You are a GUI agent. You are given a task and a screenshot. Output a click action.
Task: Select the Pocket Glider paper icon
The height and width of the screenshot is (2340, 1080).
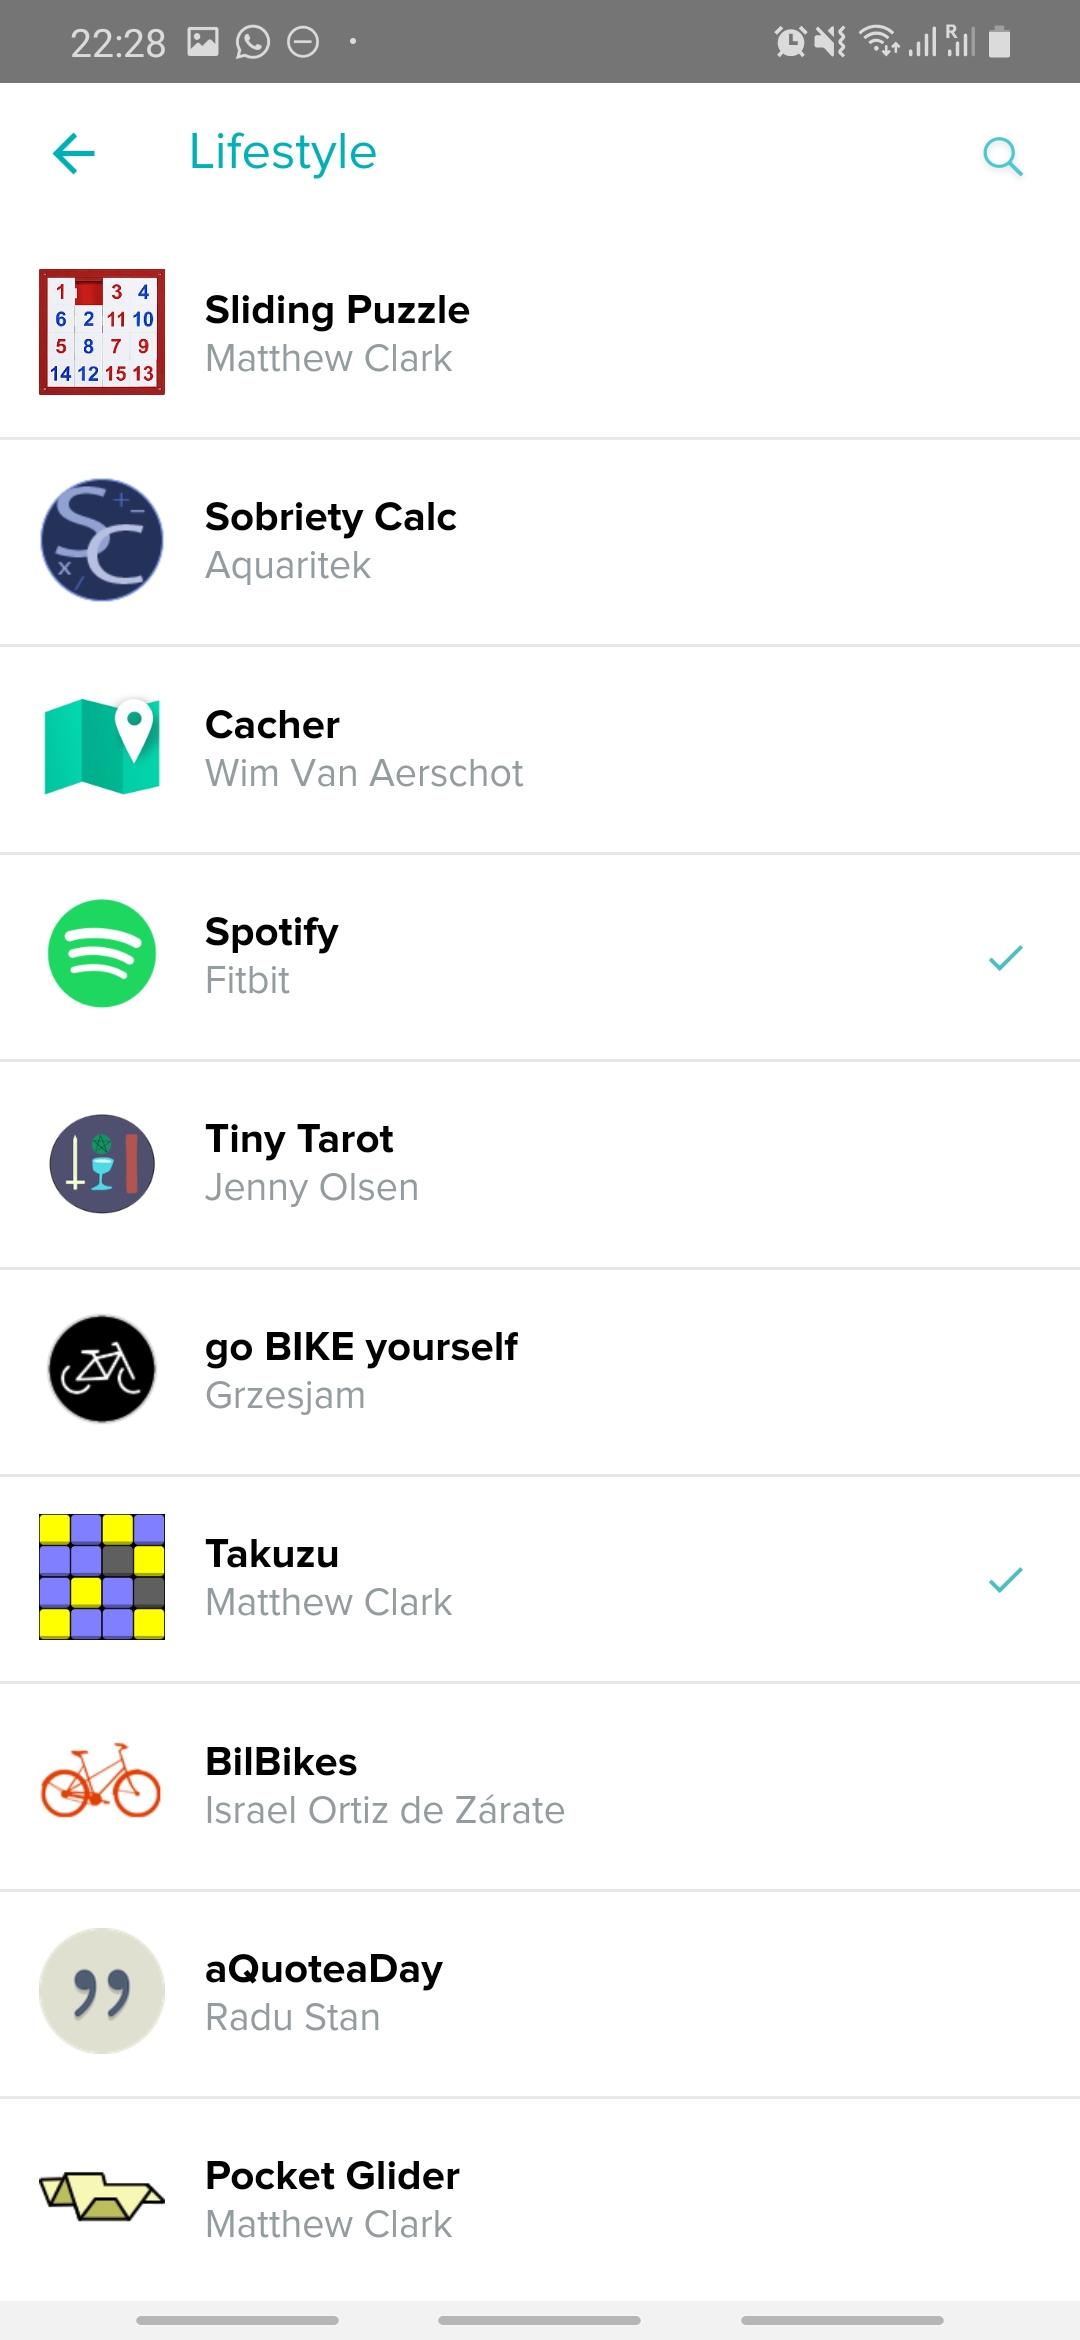[x=102, y=2196]
